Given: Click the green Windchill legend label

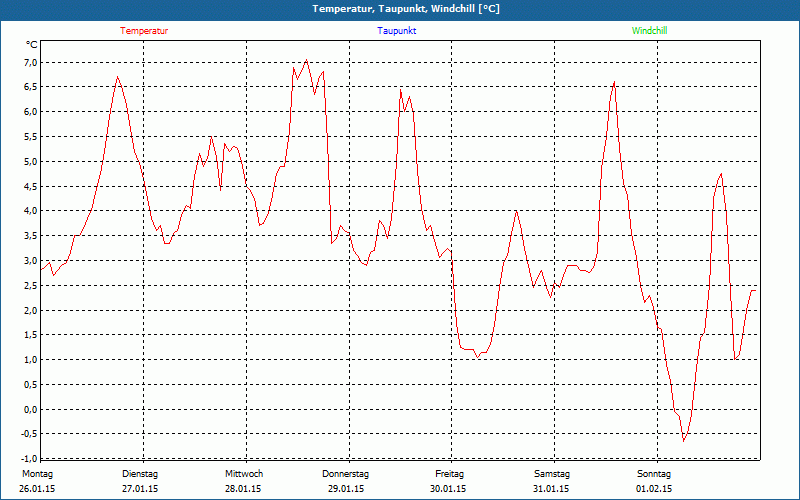Looking at the screenshot, I should click(649, 31).
